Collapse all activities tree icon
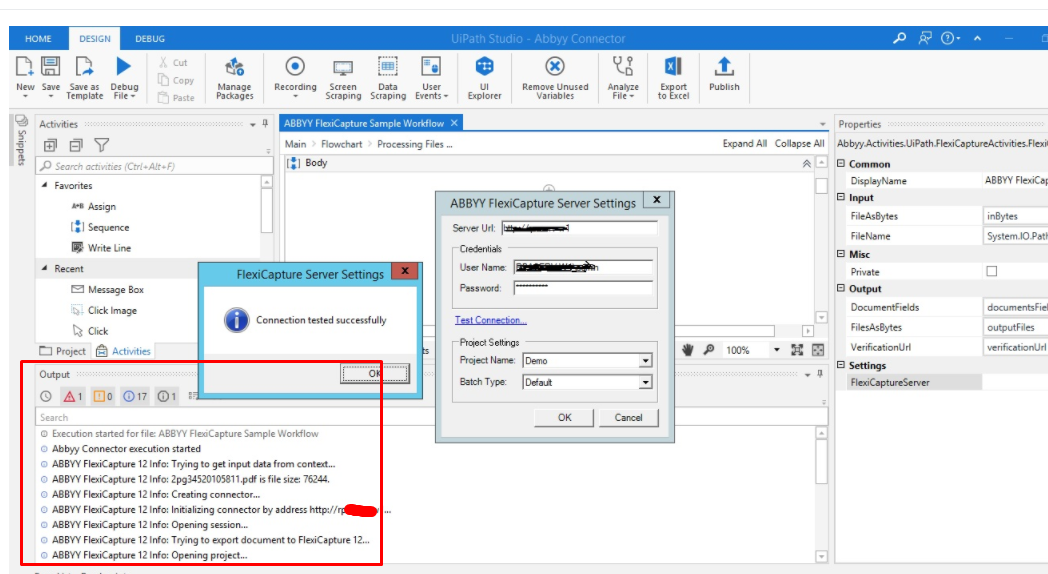 tap(76, 145)
